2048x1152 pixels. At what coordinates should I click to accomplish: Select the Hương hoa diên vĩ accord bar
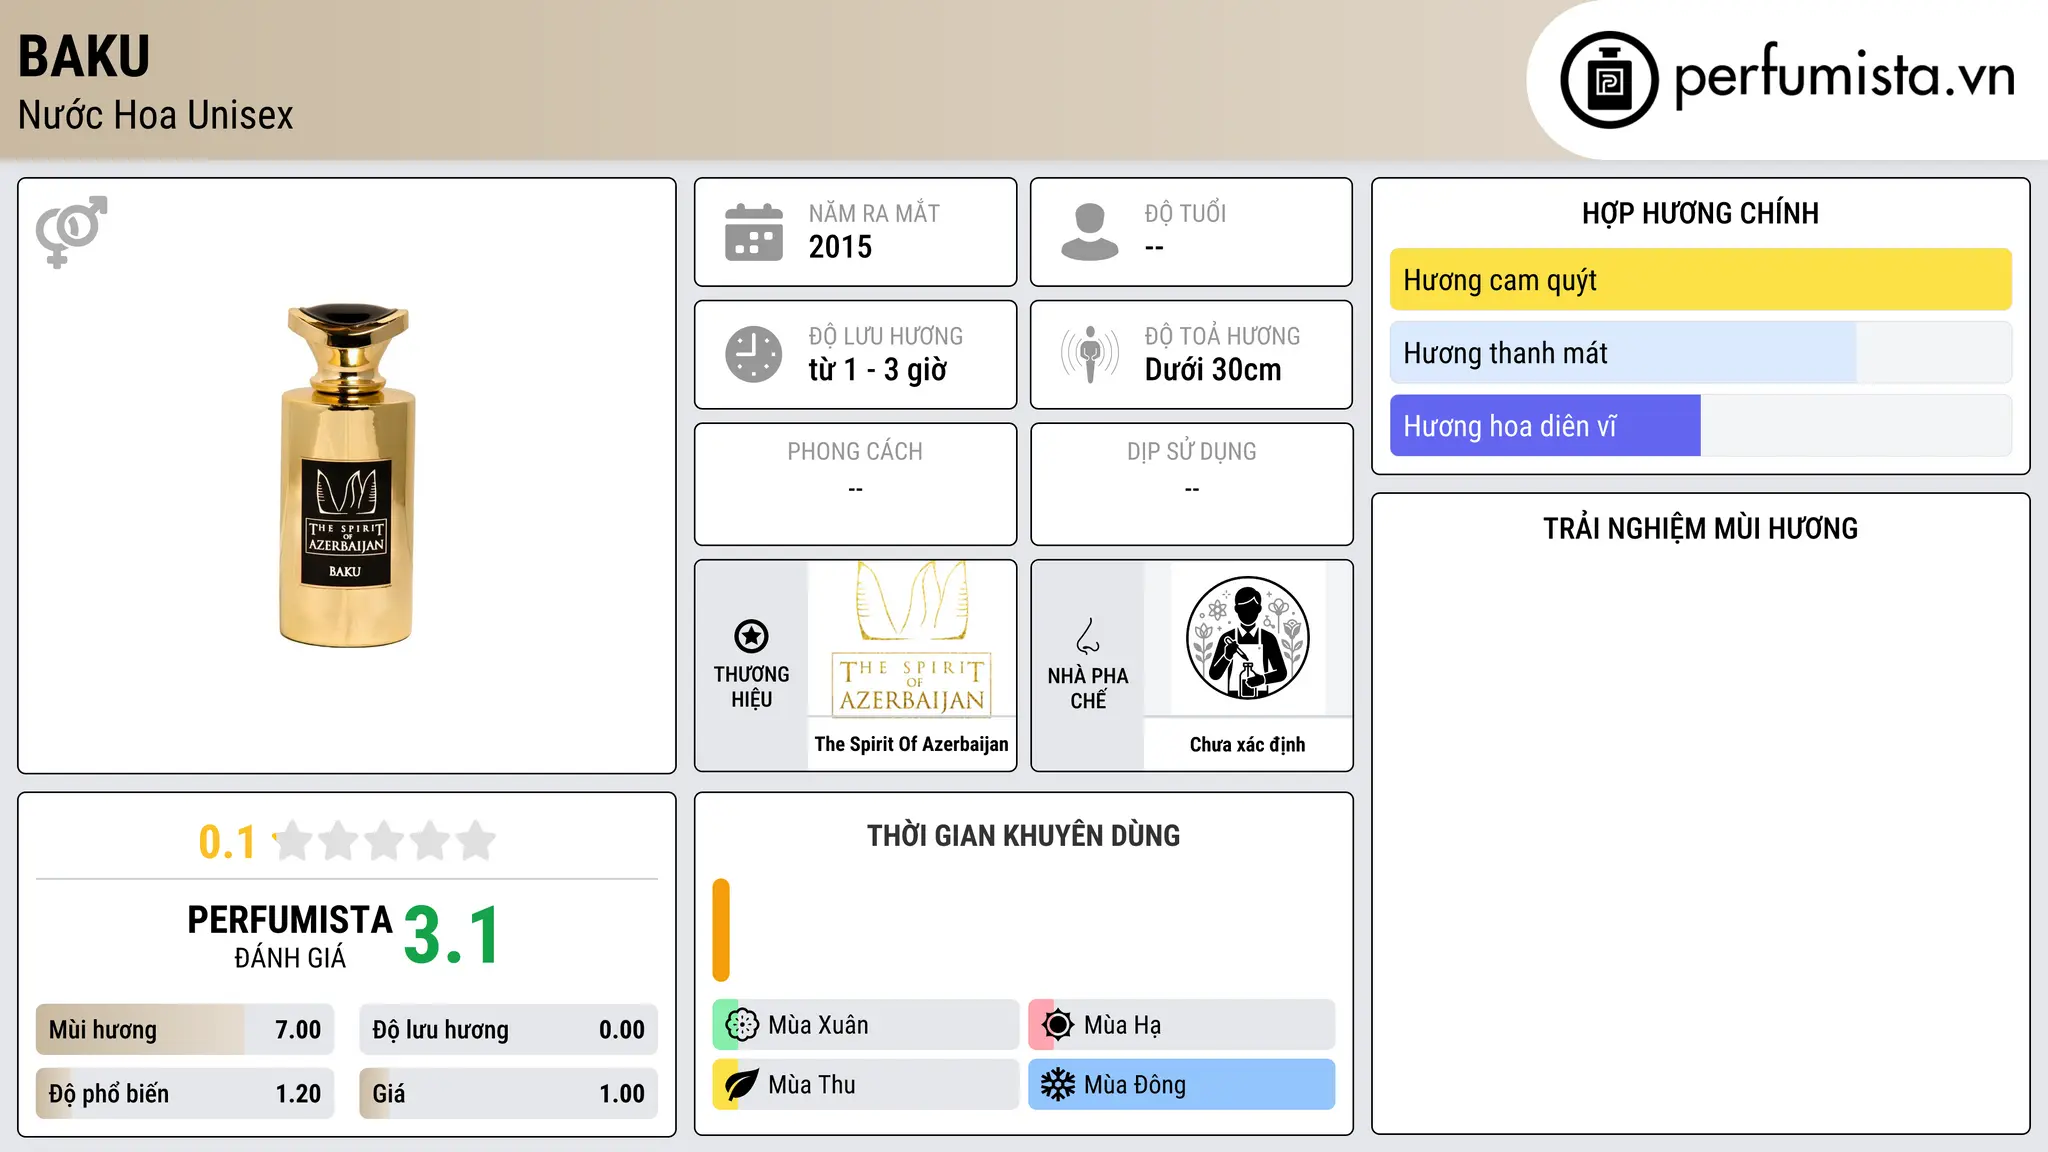point(1701,426)
